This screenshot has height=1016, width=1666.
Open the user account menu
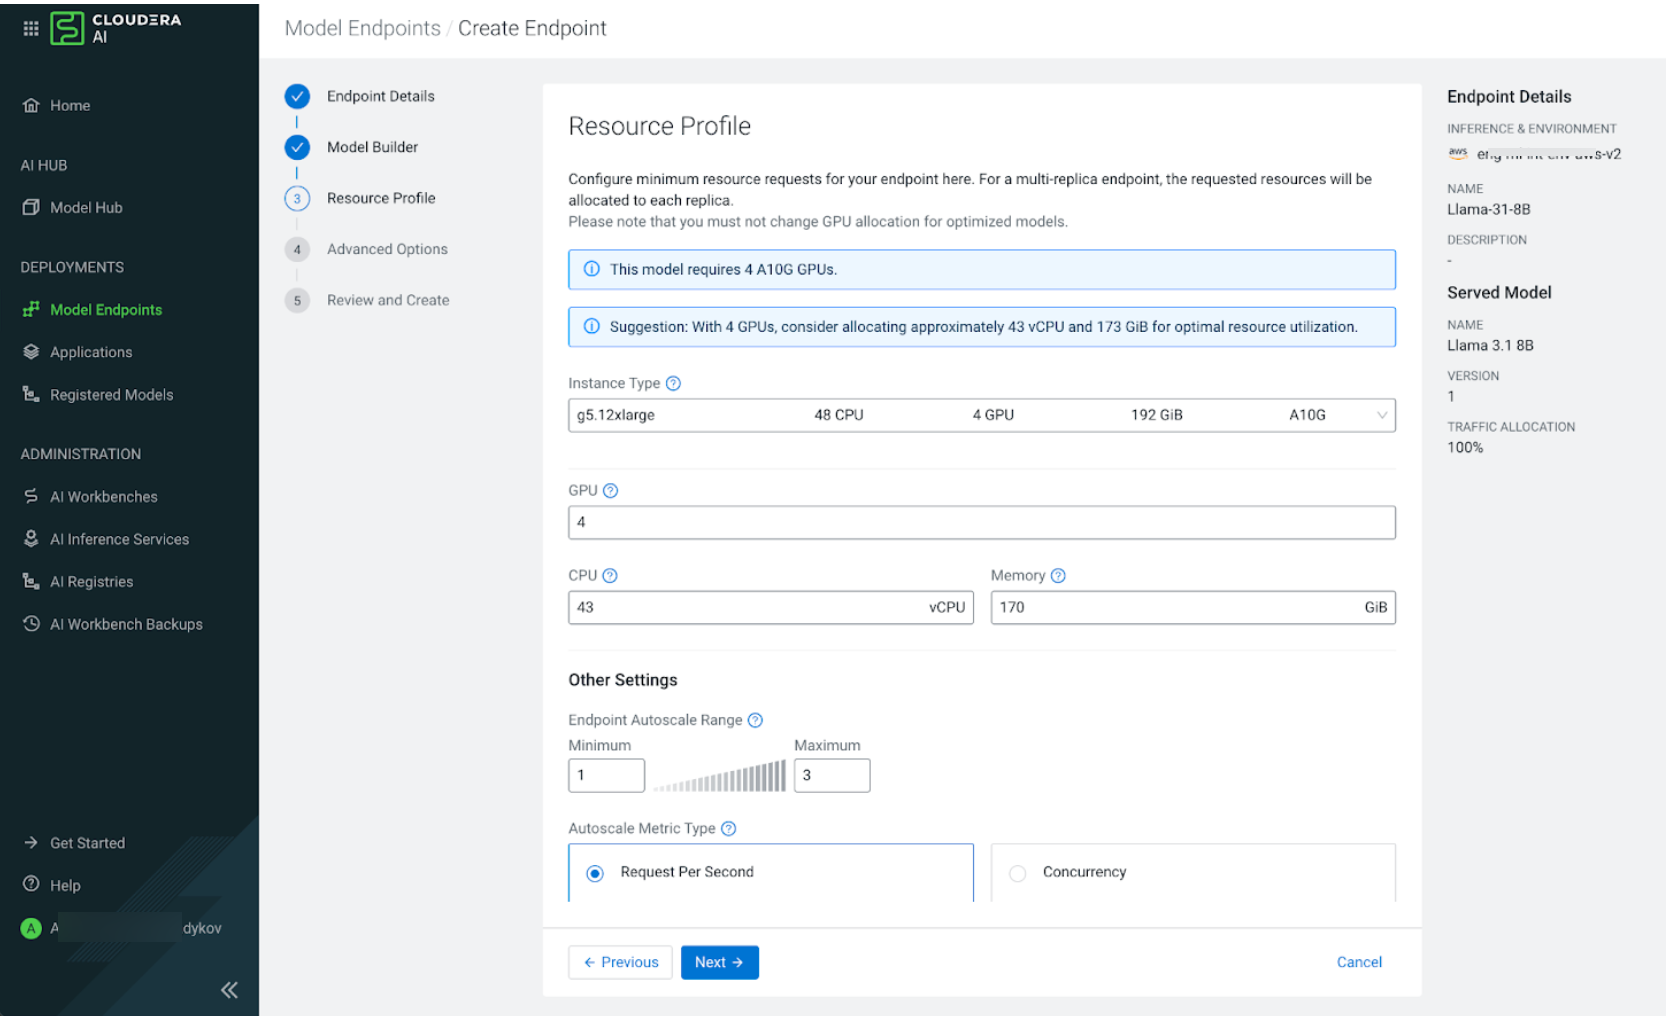[120, 928]
